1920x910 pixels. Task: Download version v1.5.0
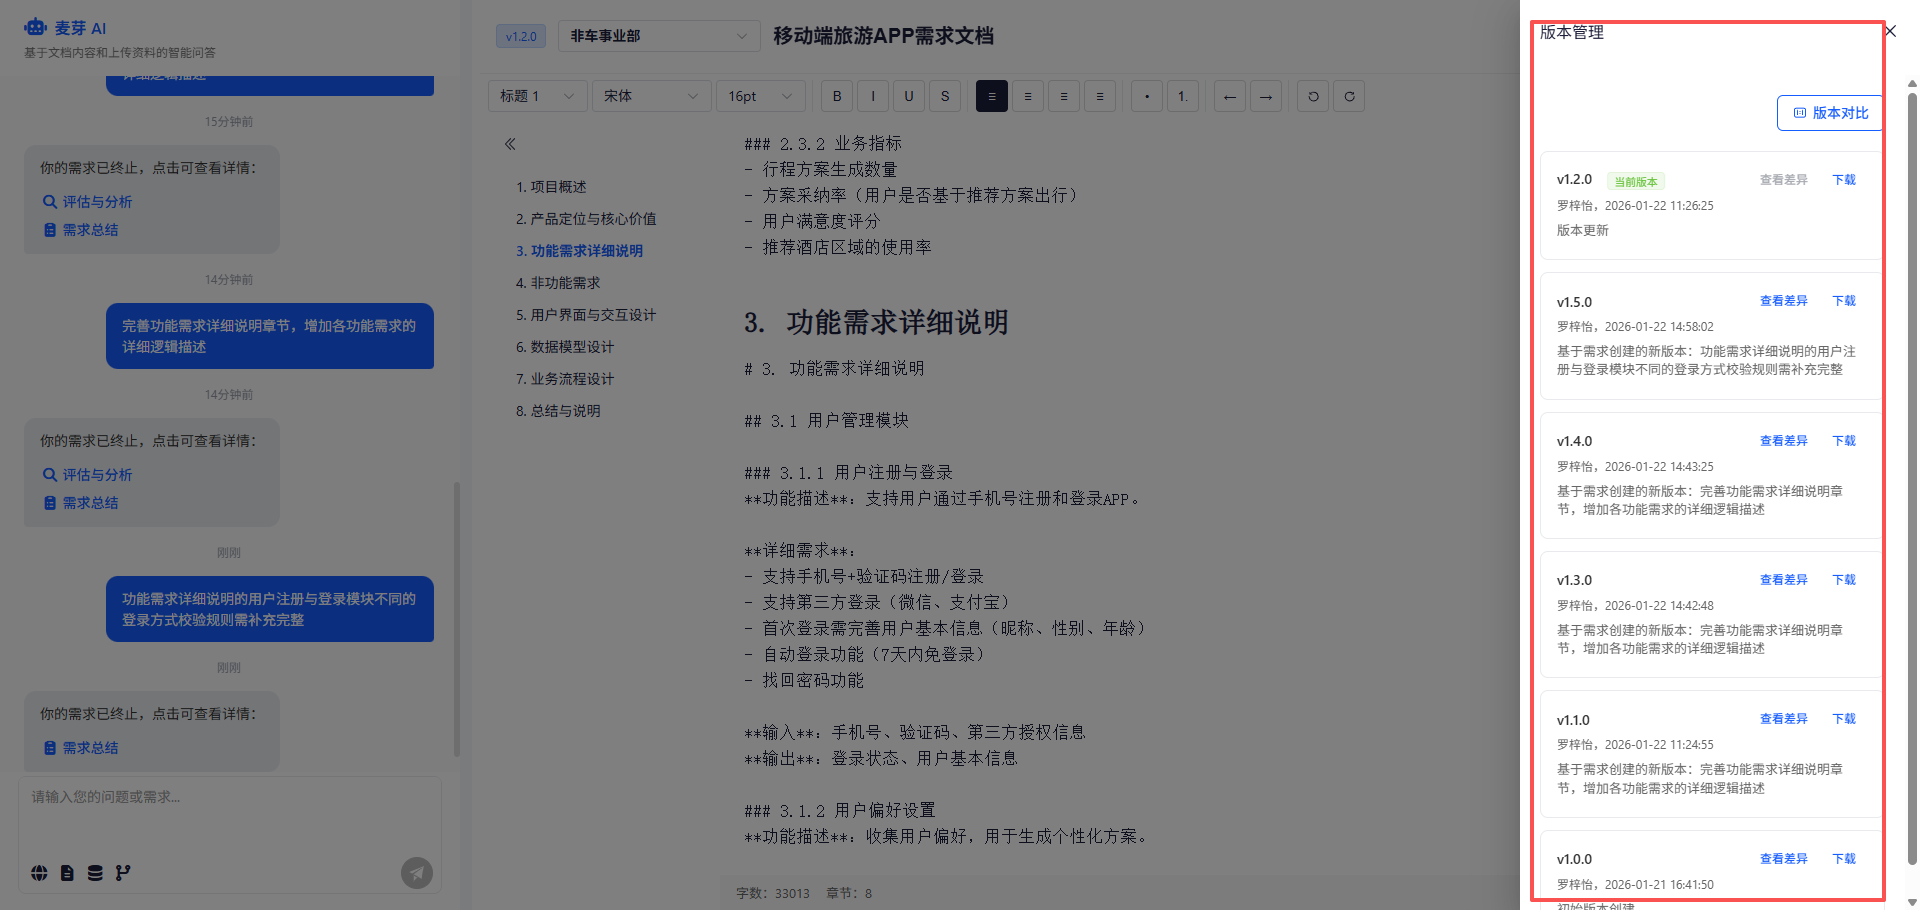click(x=1844, y=301)
